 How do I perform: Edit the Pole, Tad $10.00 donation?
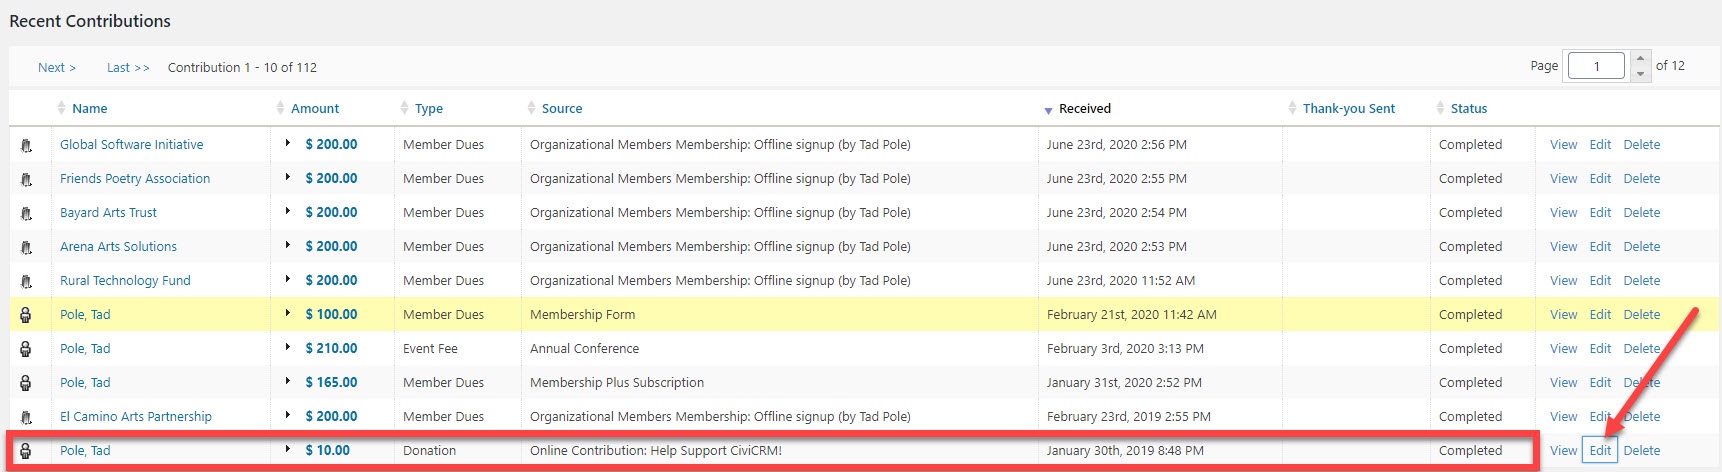(1600, 450)
